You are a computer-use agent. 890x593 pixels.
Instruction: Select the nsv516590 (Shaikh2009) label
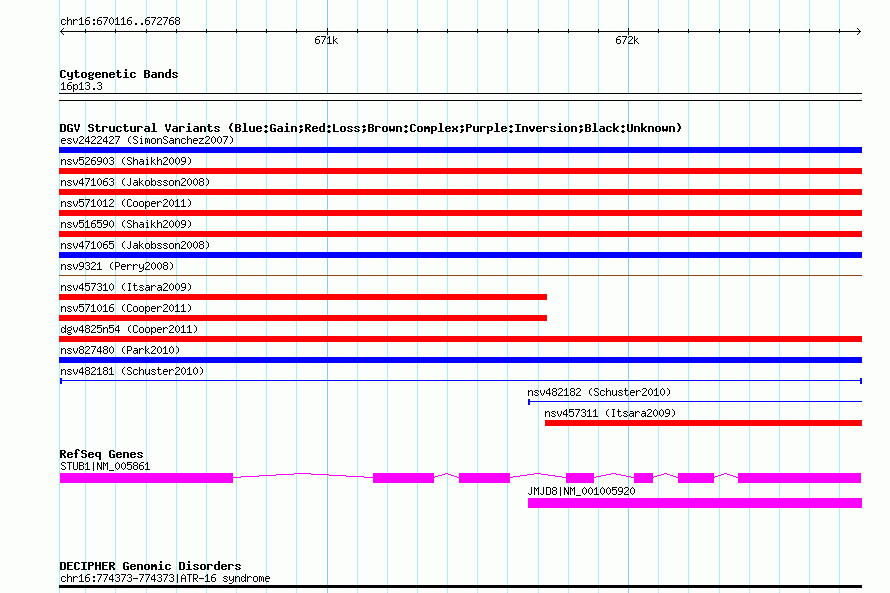pyautogui.click(x=126, y=224)
